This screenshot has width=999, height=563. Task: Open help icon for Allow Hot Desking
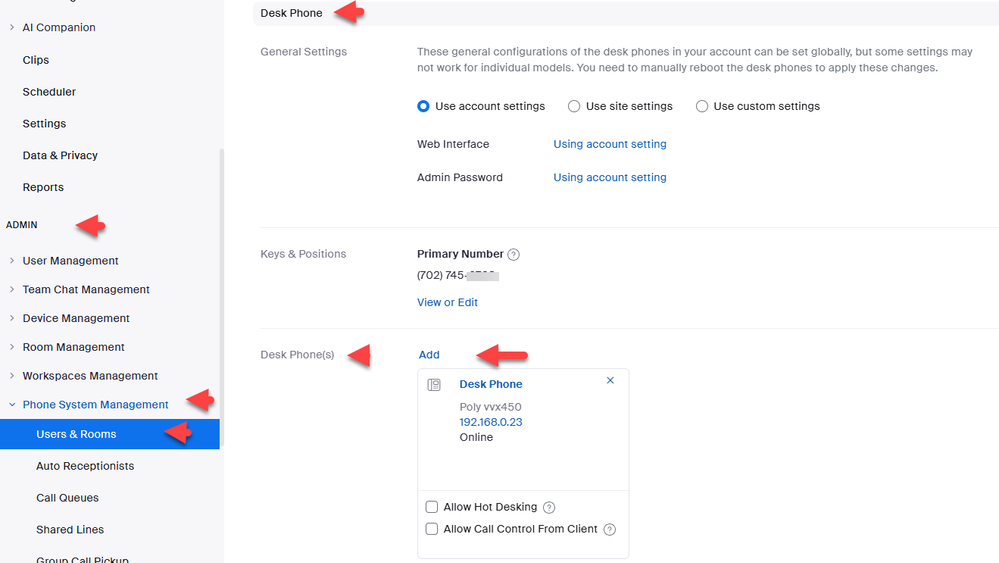(549, 508)
